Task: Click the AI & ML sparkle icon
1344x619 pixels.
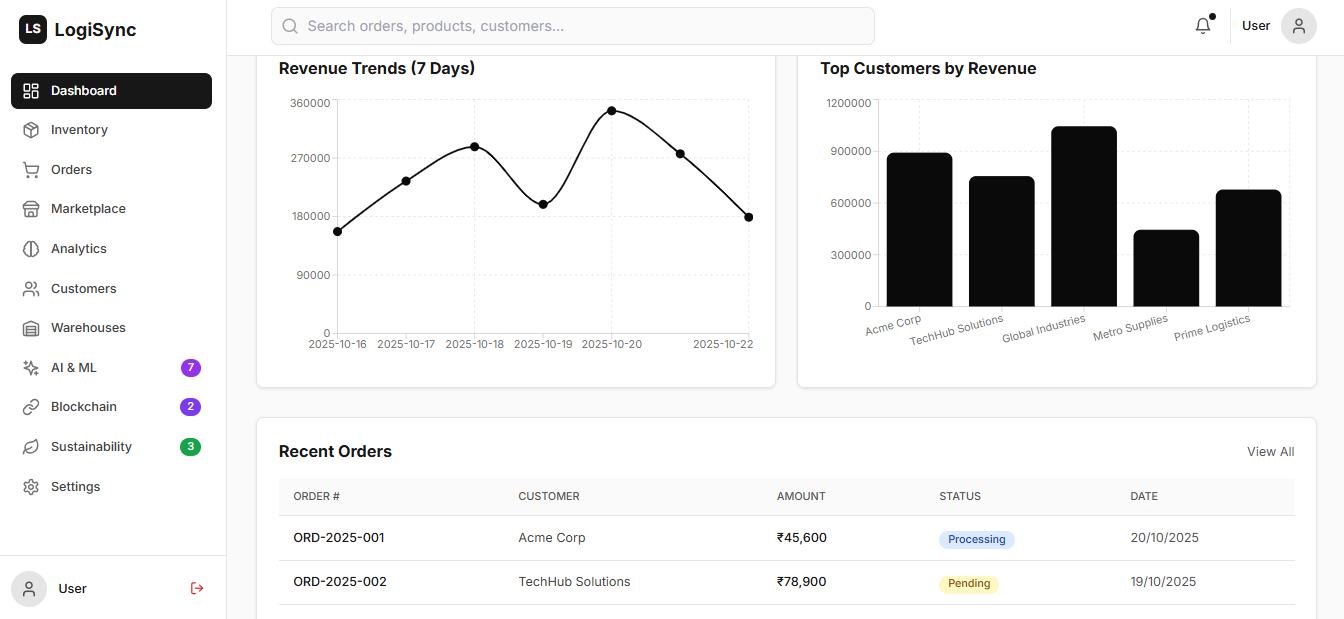Action: 31,368
